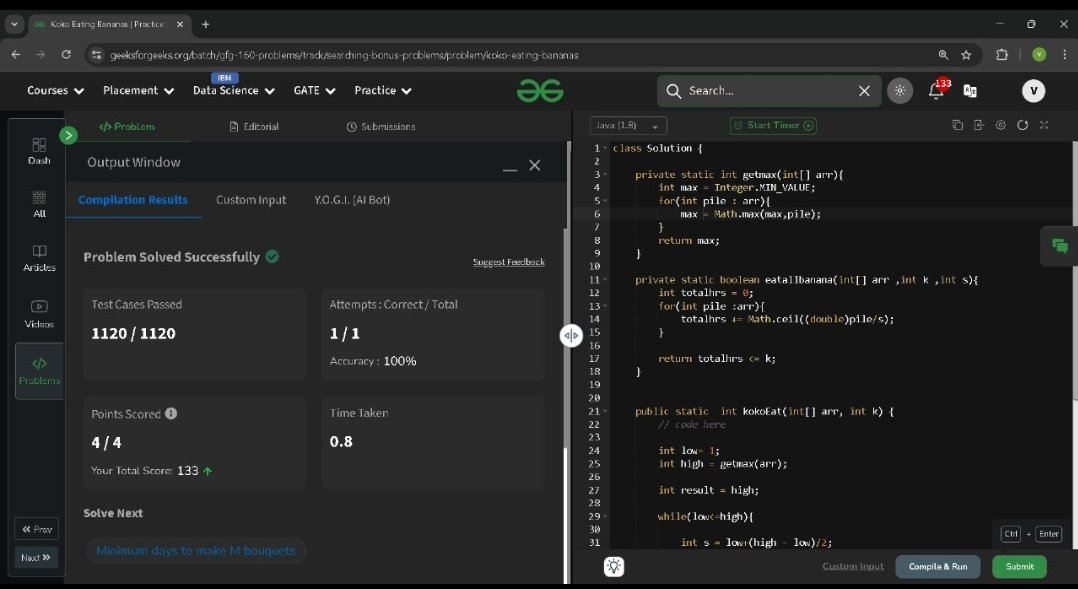The image size is (1078, 589).
Task: Click the Search input field
Action: coord(769,91)
